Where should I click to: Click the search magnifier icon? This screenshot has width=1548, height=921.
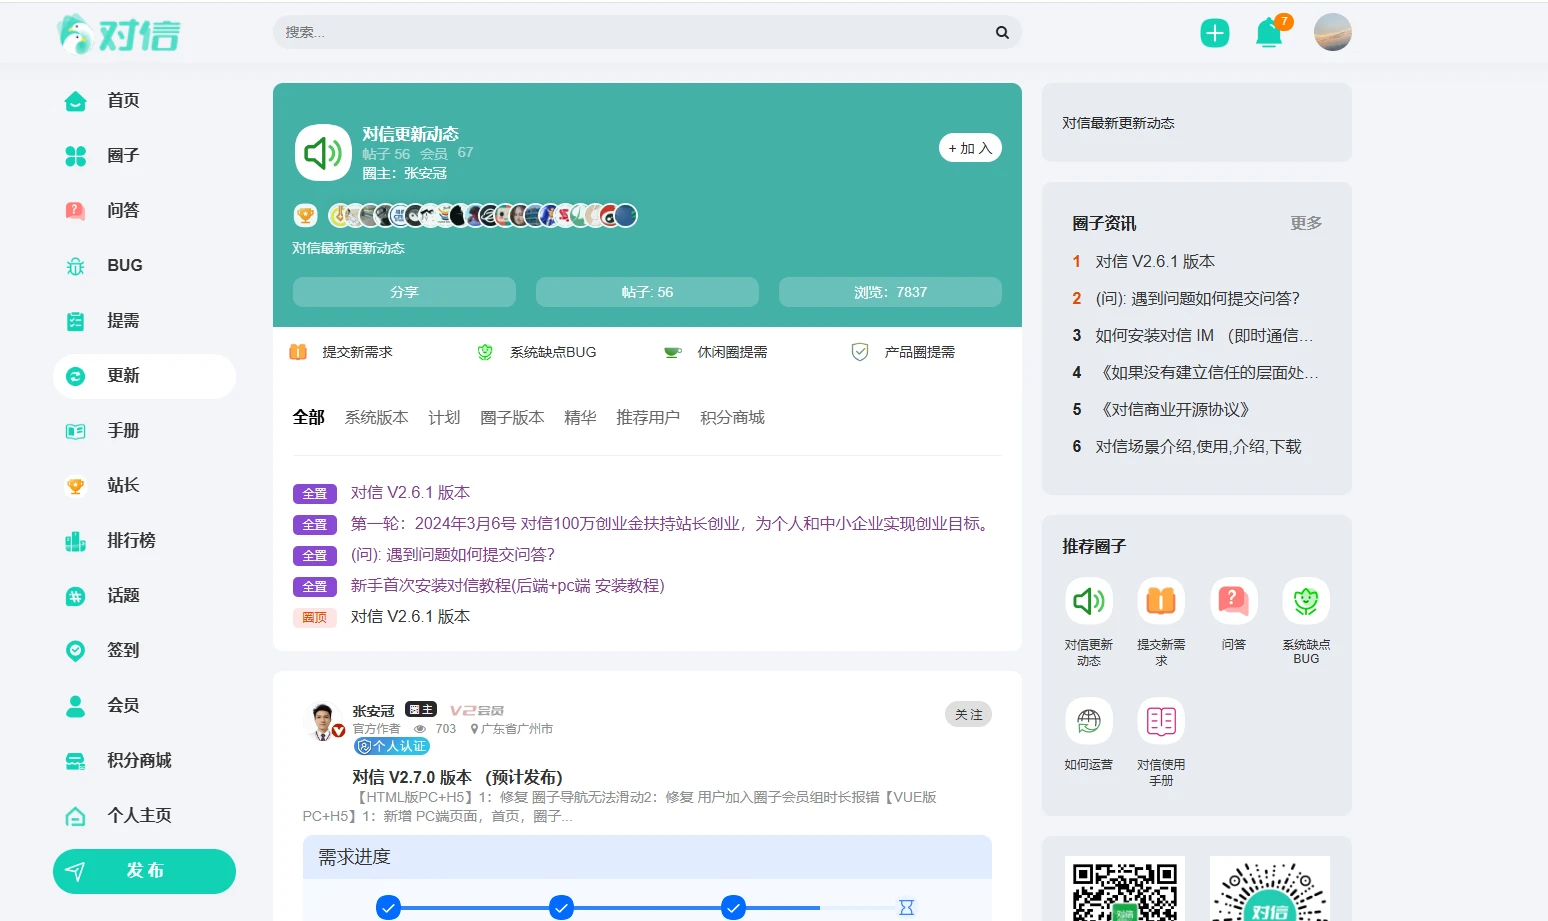1002,33
